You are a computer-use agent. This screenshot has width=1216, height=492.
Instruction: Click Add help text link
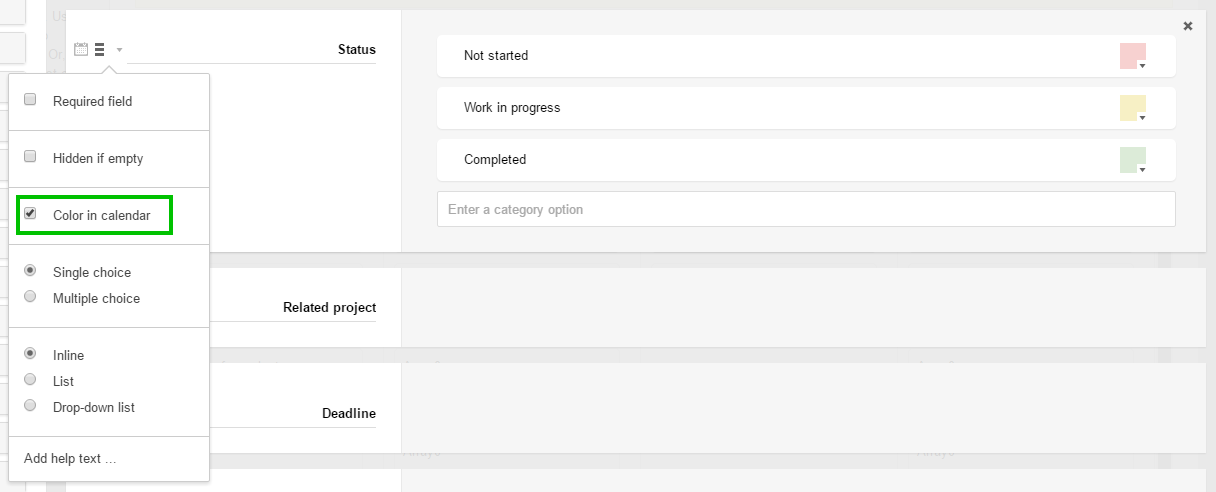[x=70, y=459]
